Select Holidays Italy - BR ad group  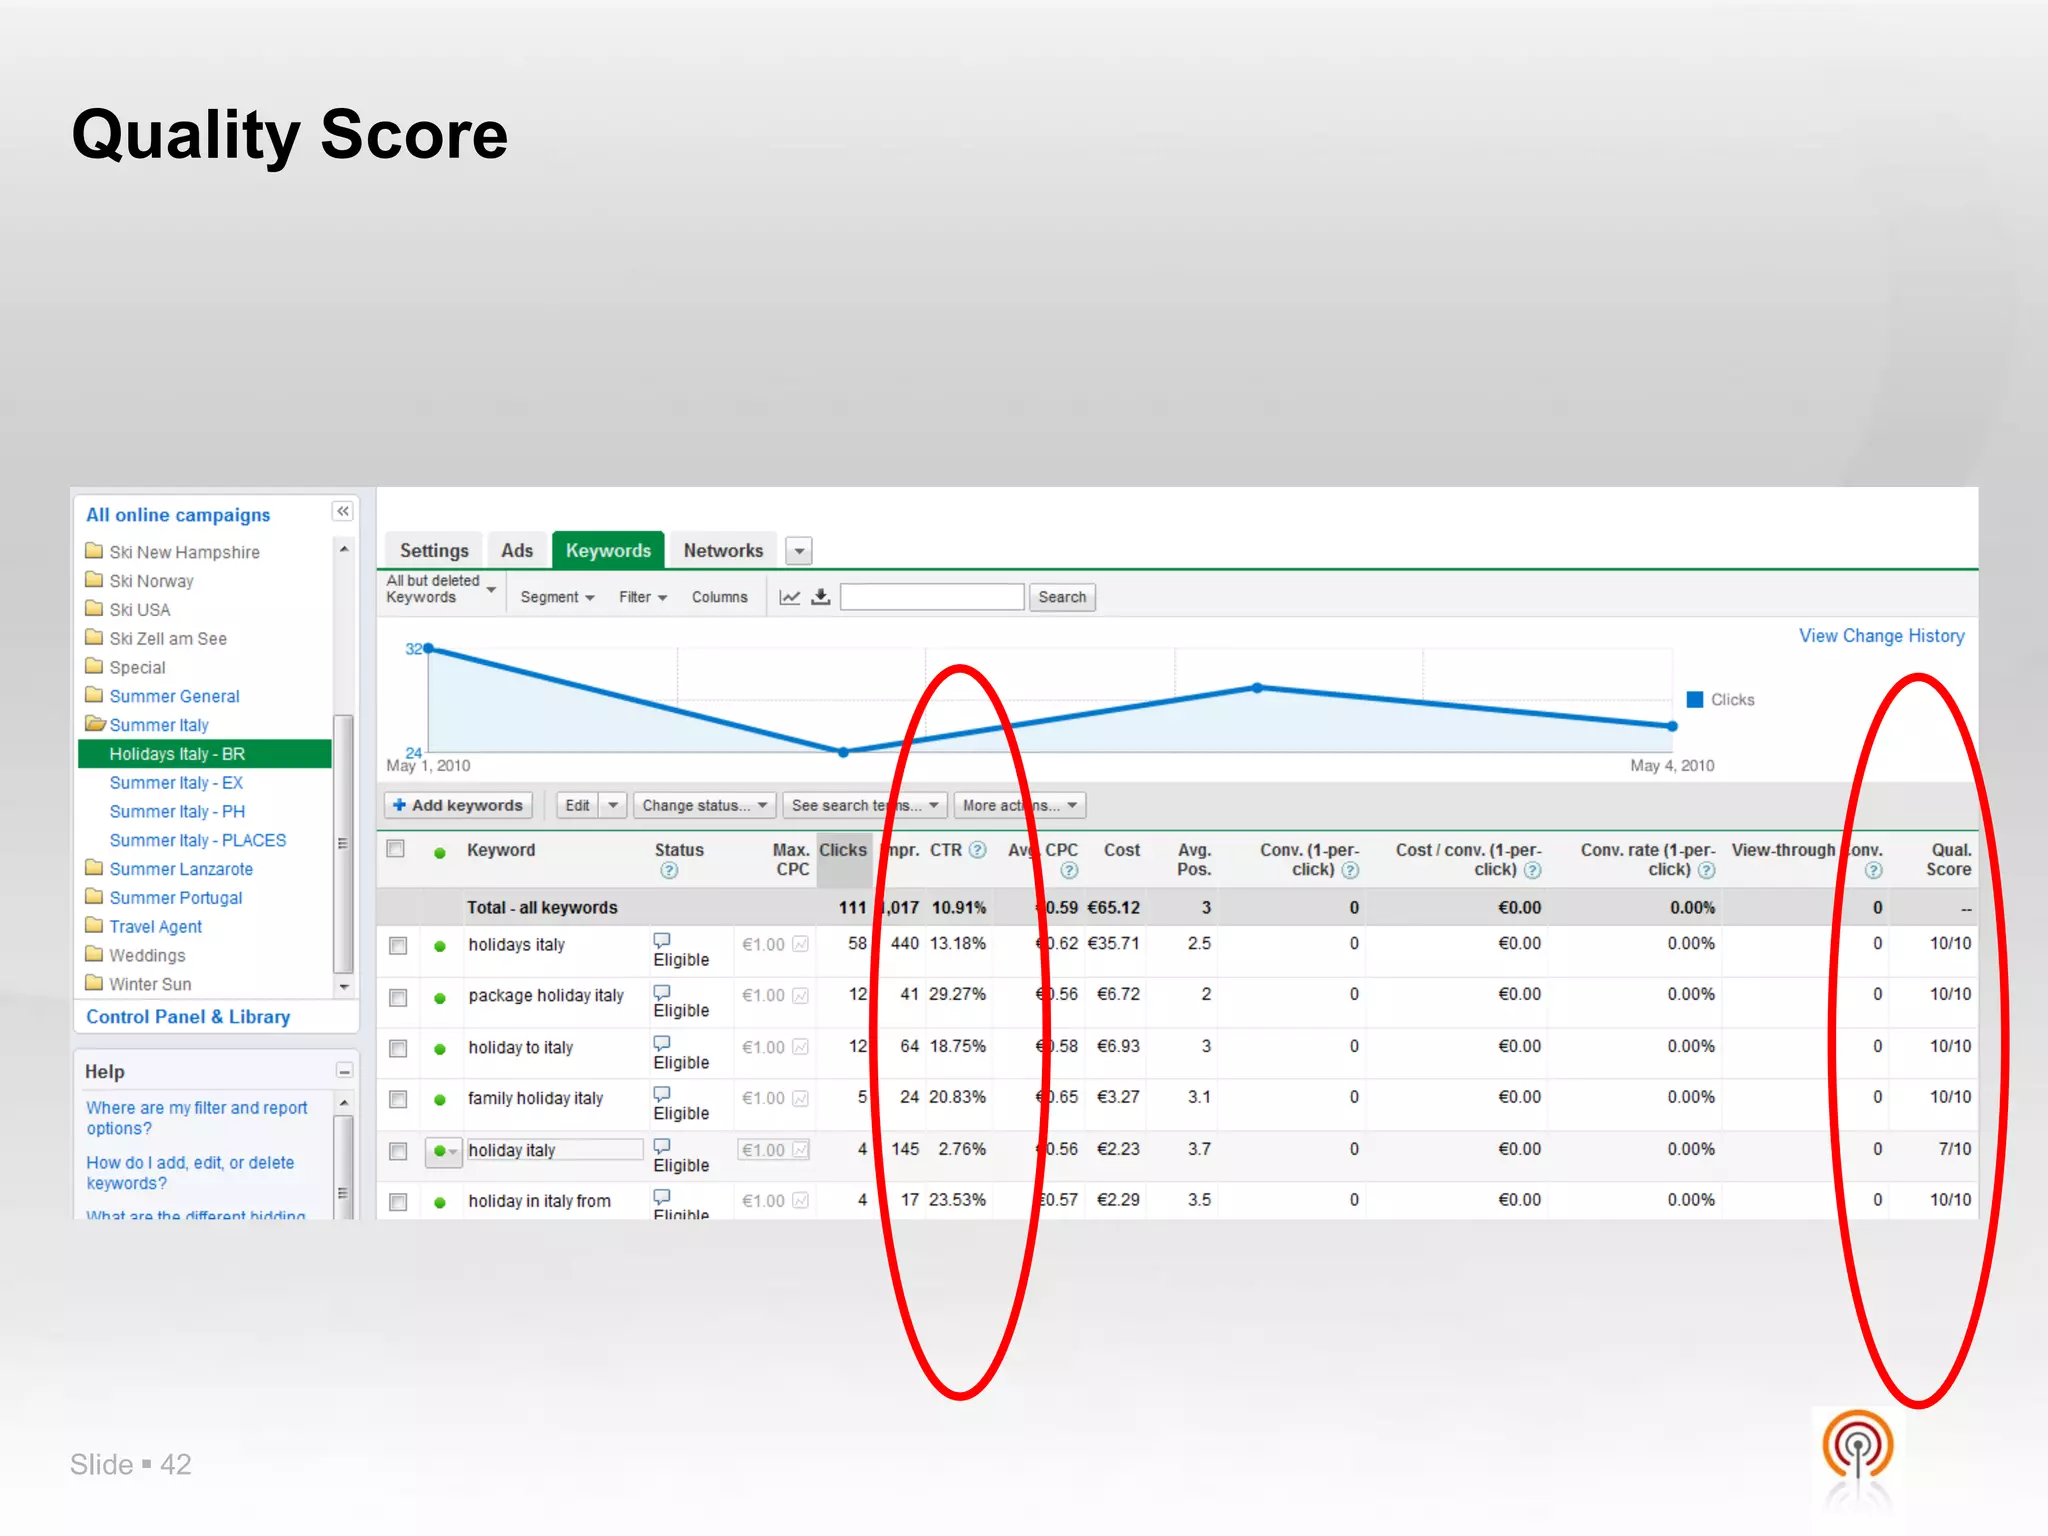coord(205,754)
